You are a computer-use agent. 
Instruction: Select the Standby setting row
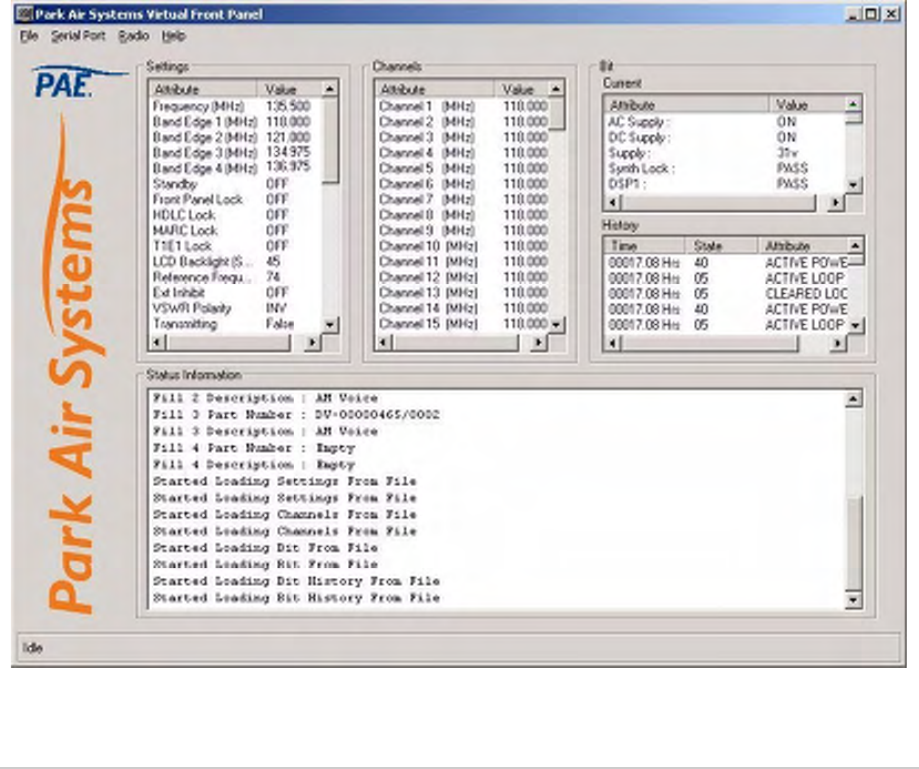pos(236,184)
